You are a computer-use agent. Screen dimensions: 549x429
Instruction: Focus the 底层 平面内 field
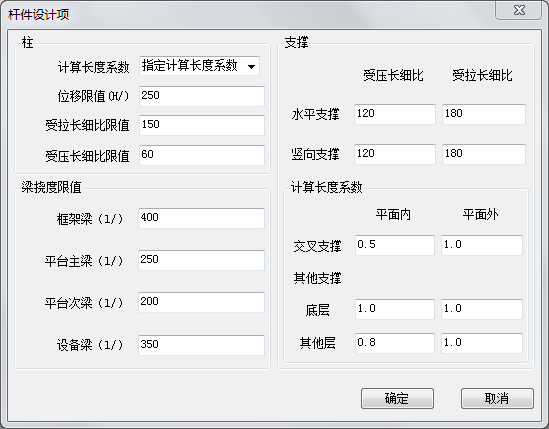point(395,309)
